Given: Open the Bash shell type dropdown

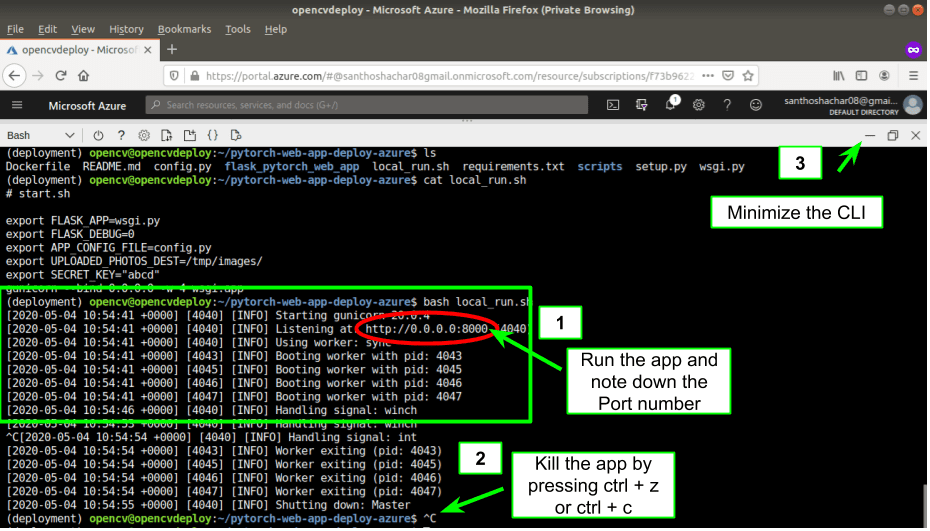Looking at the screenshot, I should (x=40, y=135).
